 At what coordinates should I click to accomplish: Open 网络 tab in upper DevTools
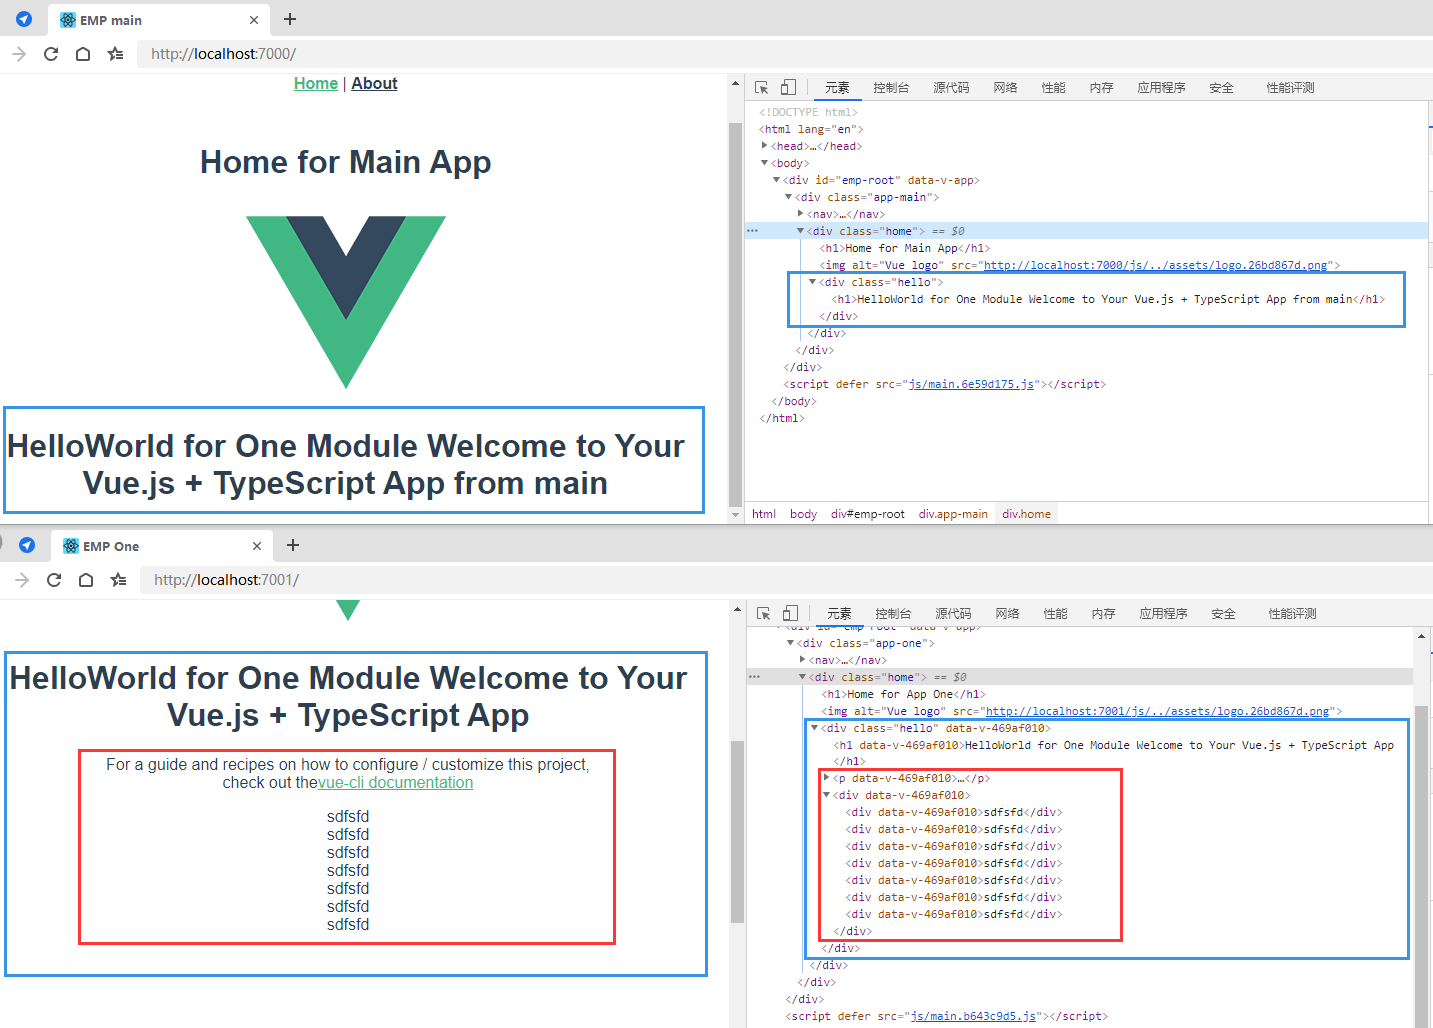[x=1005, y=88]
